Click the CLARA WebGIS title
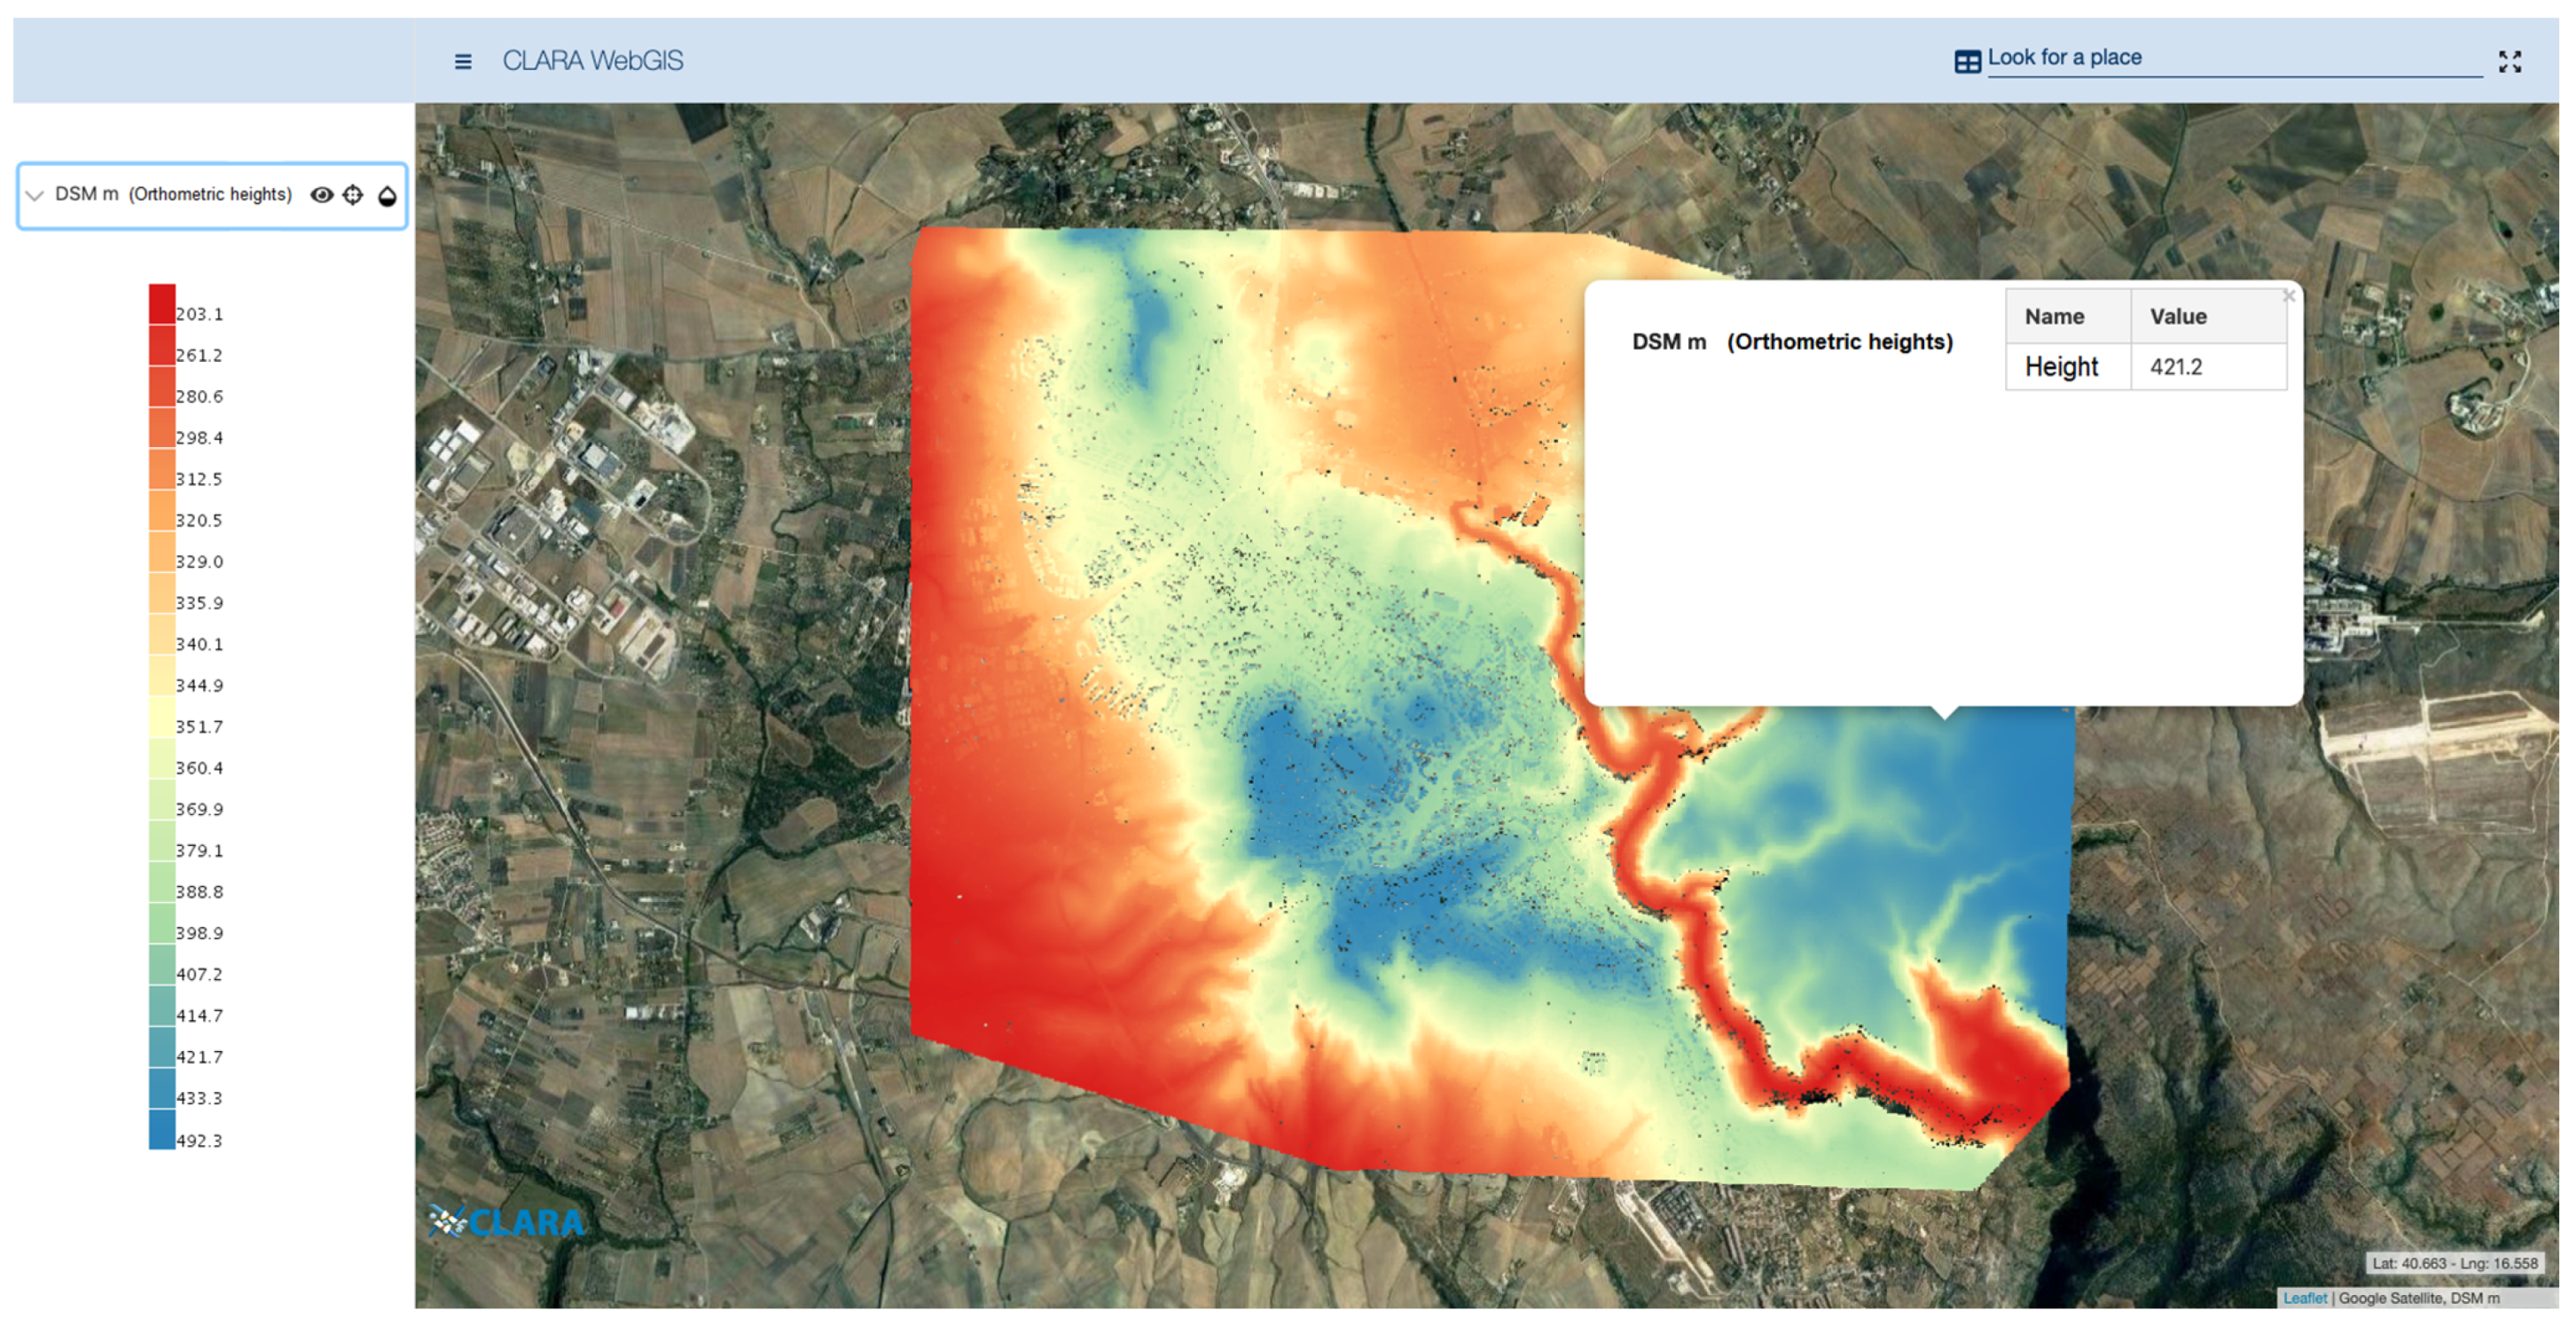This screenshot has height=1326, width=2576. (592, 61)
